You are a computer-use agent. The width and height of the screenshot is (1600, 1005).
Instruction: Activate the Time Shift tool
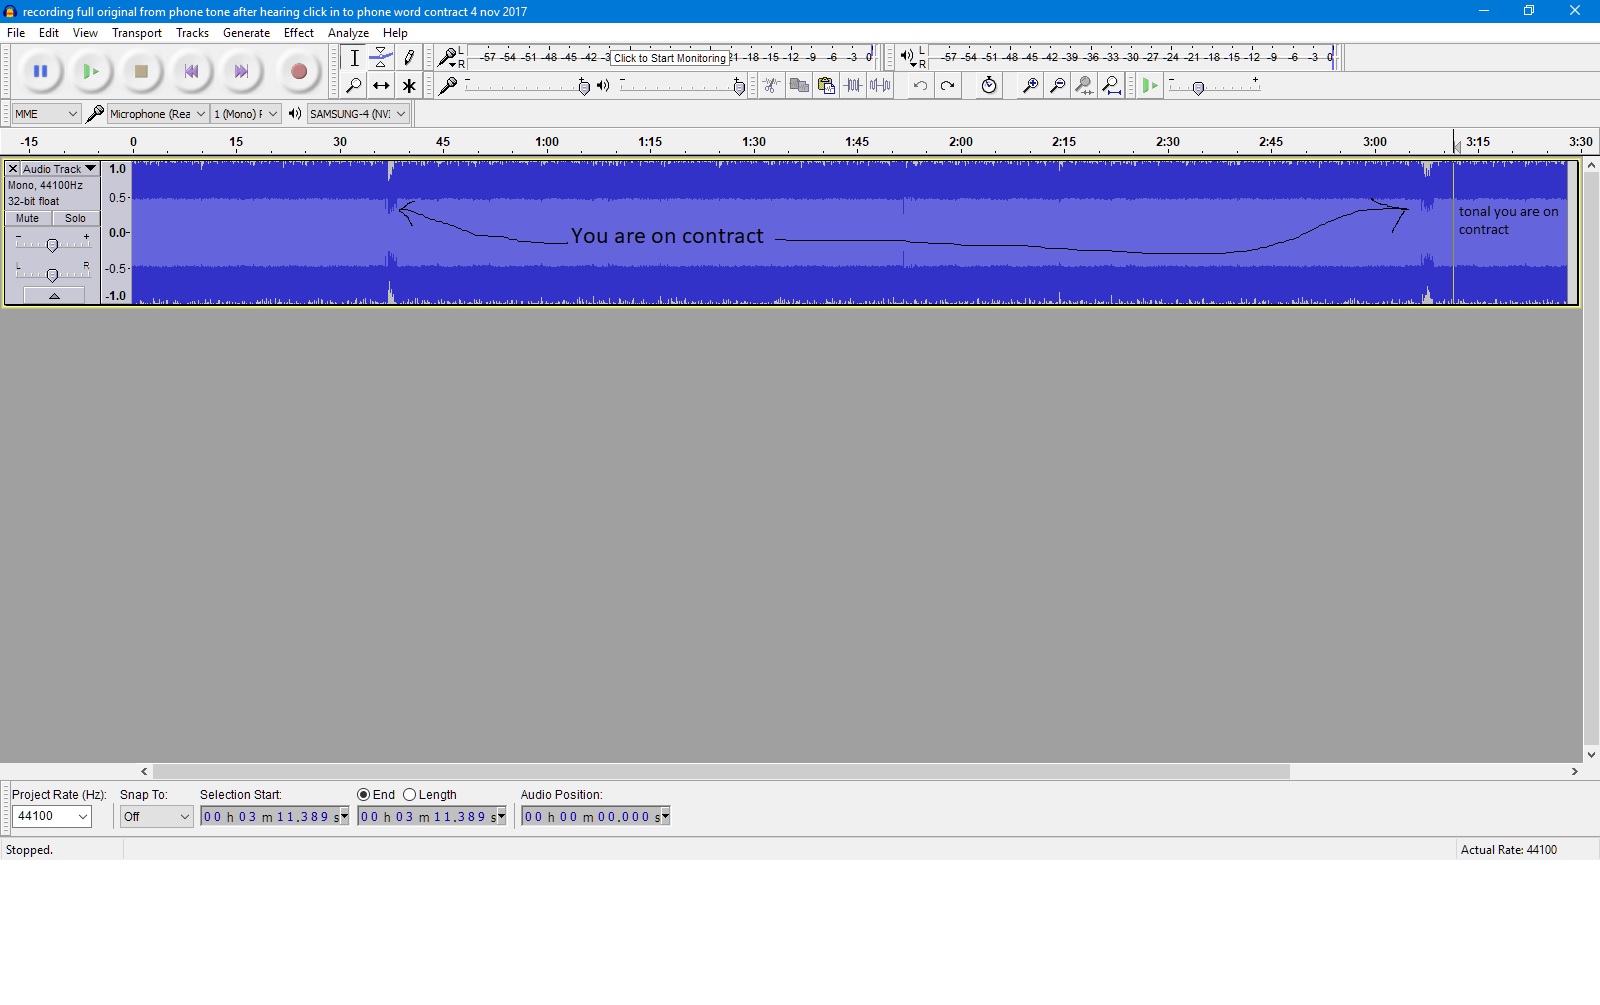point(381,86)
